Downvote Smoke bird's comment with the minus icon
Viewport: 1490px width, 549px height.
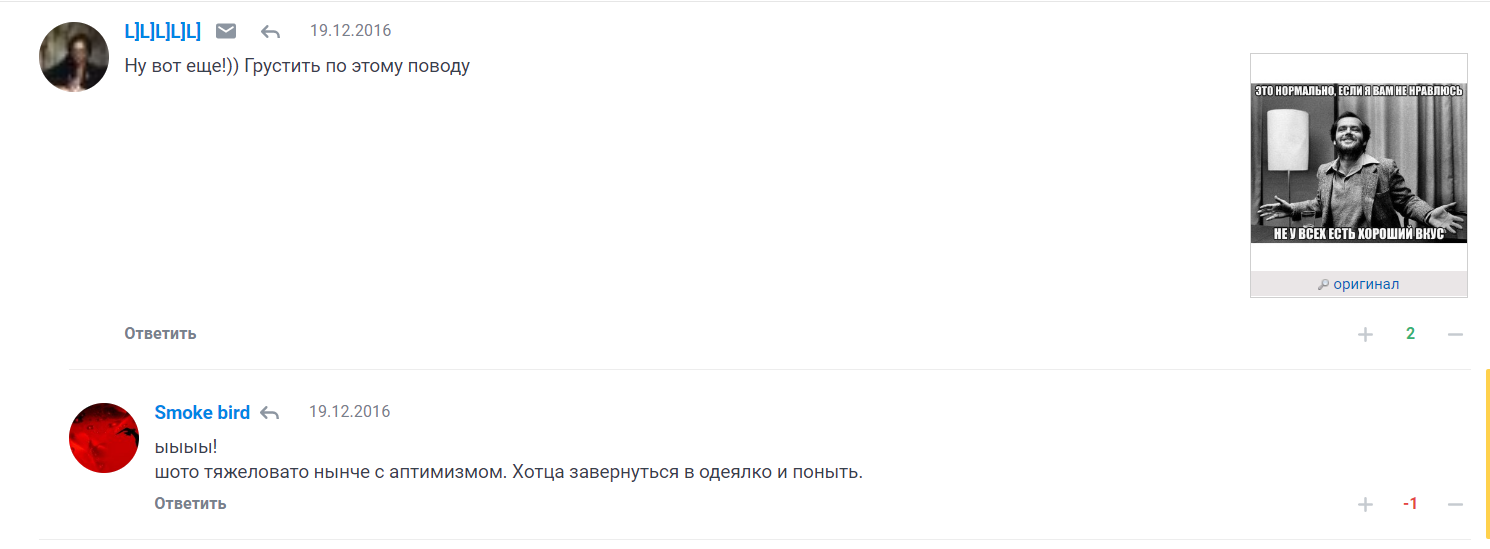coord(1455,504)
